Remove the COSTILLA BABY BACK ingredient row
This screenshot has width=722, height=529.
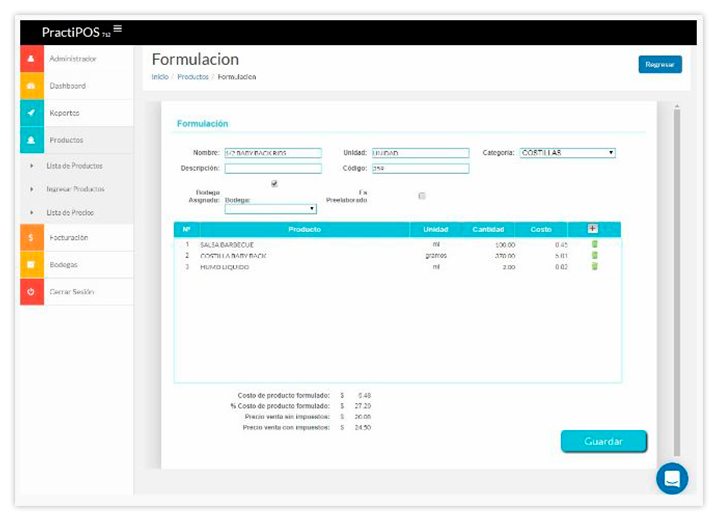pyautogui.click(x=594, y=255)
